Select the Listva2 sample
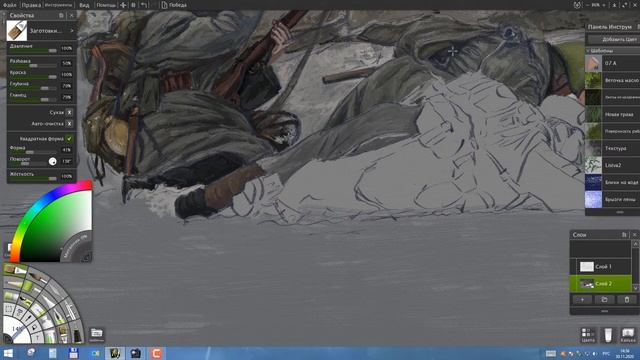Screen dimensions: 640x360 pyautogui.click(x=612, y=165)
